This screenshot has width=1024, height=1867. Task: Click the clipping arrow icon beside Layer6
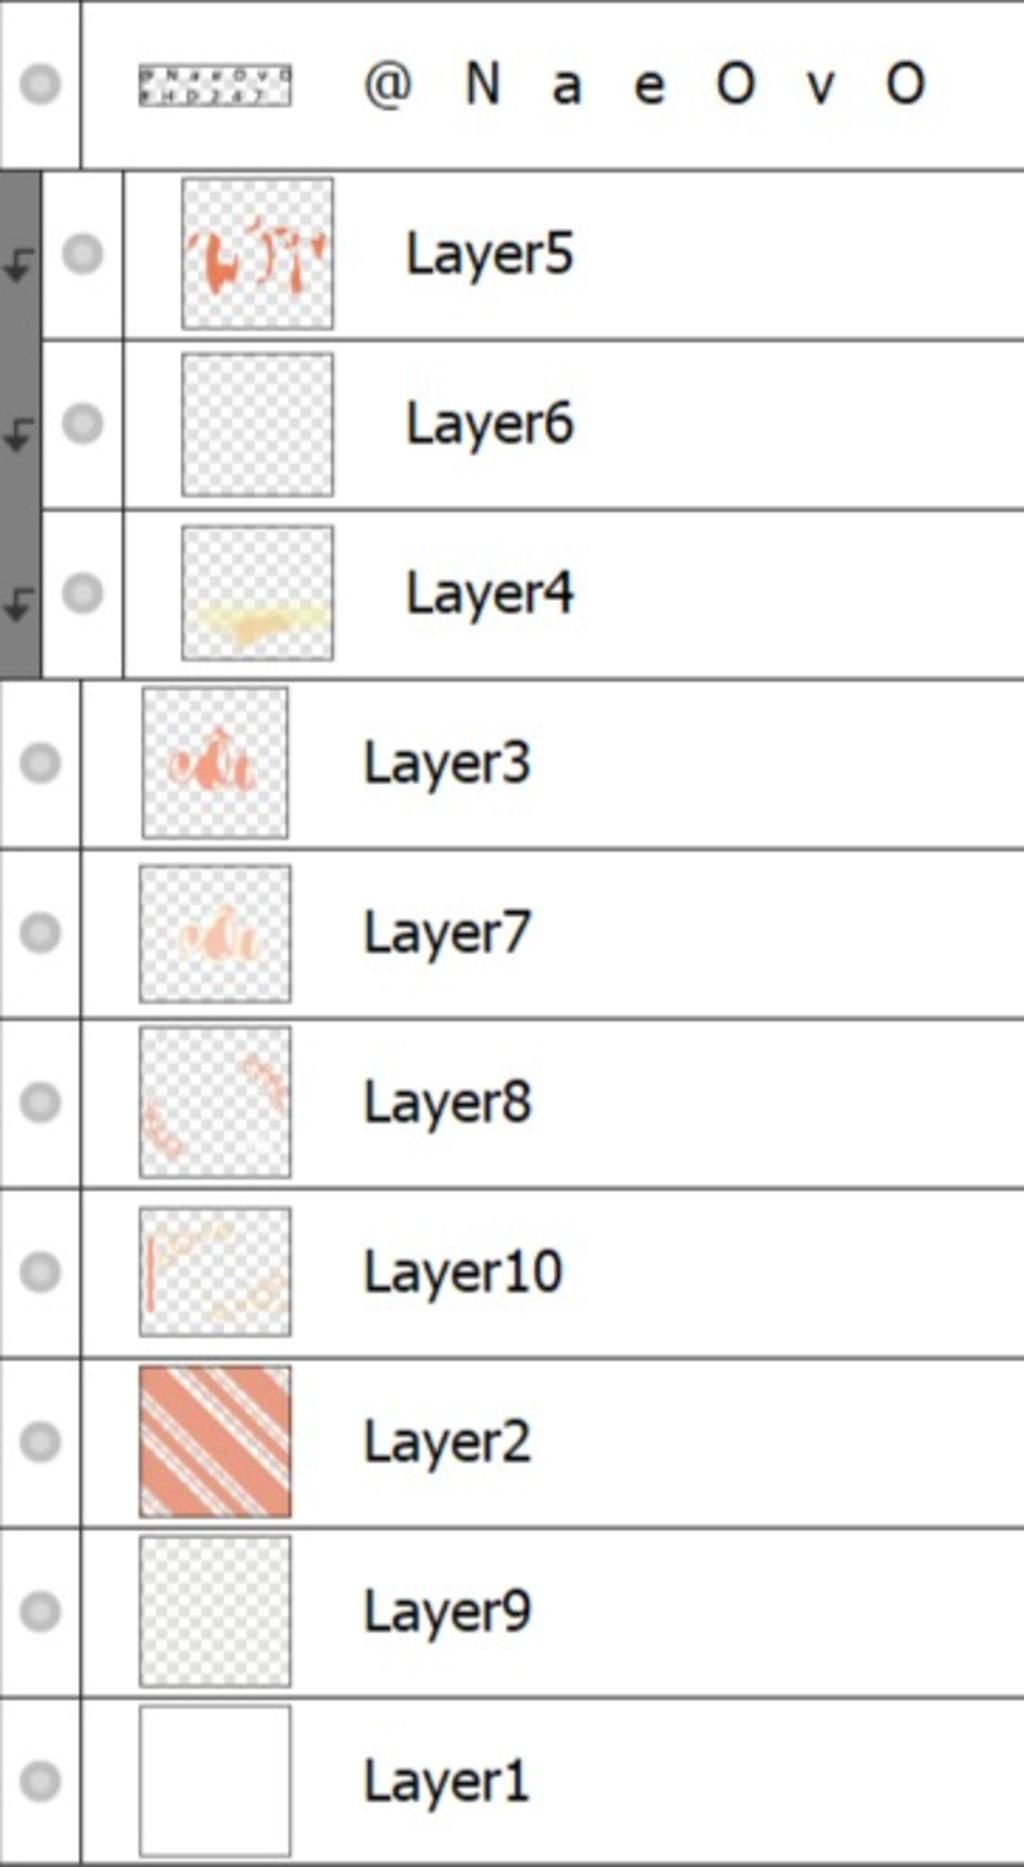(x=19, y=434)
